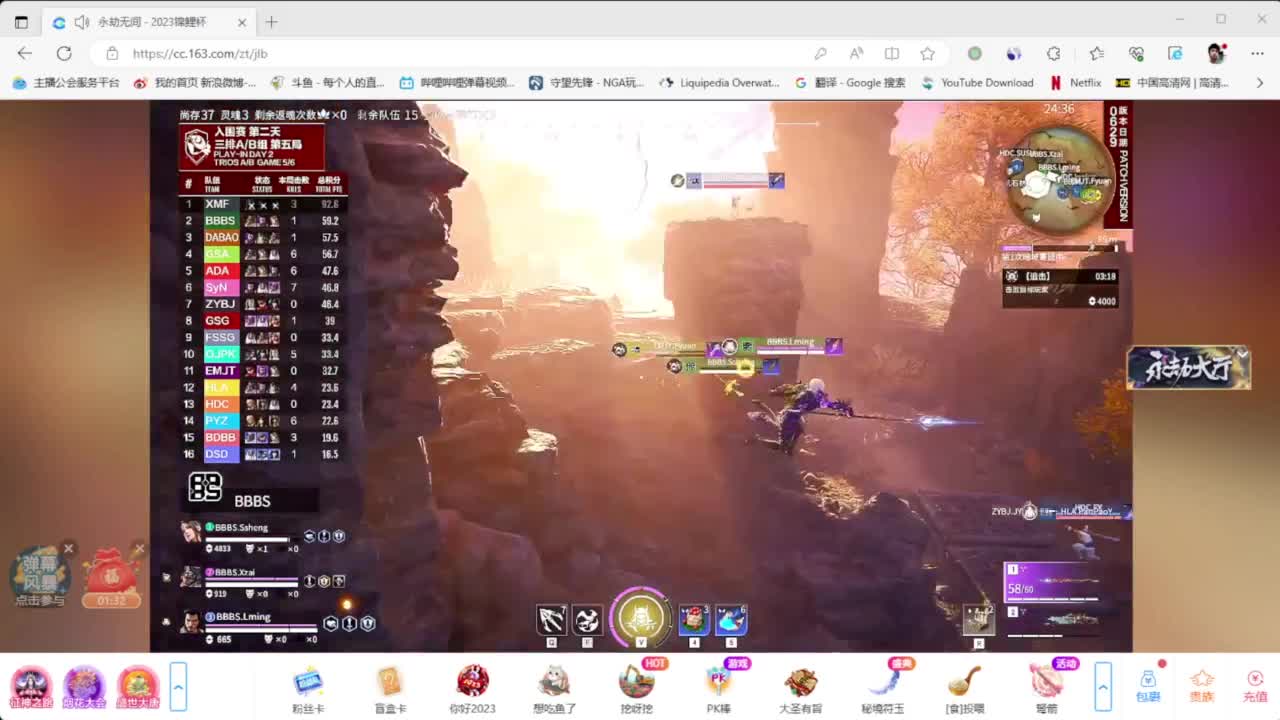Toggle split screen view
The width and height of the screenshot is (1280, 720).
892,53
